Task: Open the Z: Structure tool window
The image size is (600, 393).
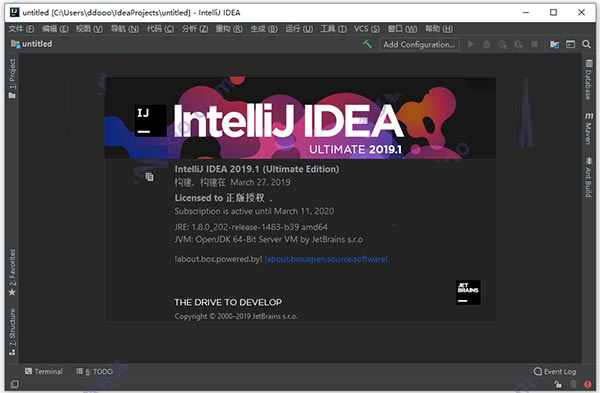Action: click(12, 332)
